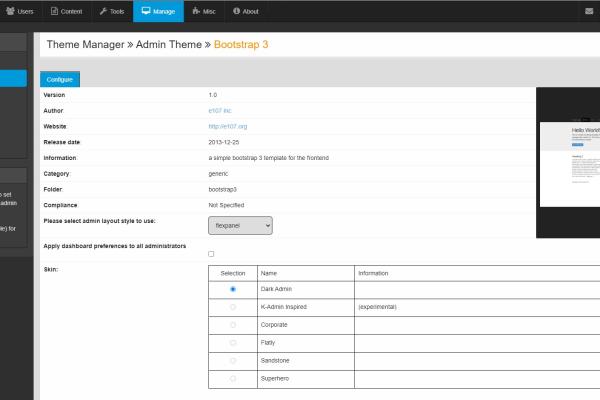
Task: Select the Sandstone skin radio
Action: click(233, 361)
